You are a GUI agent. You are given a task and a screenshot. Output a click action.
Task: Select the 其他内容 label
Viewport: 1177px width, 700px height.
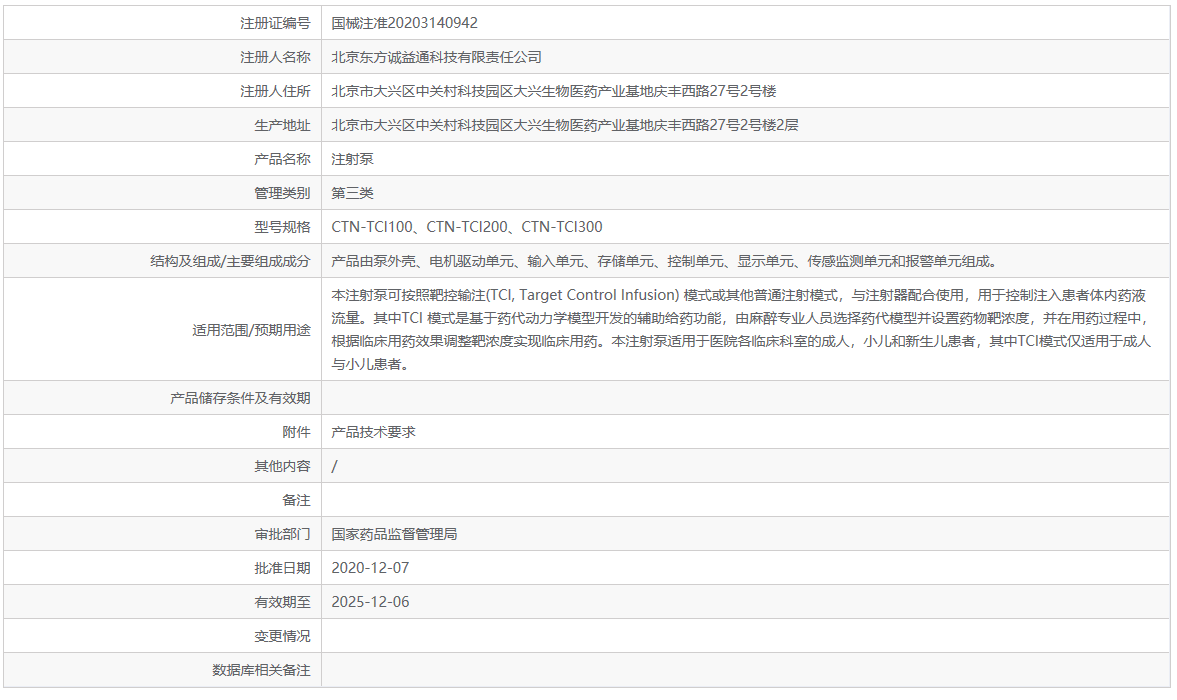pos(281,466)
